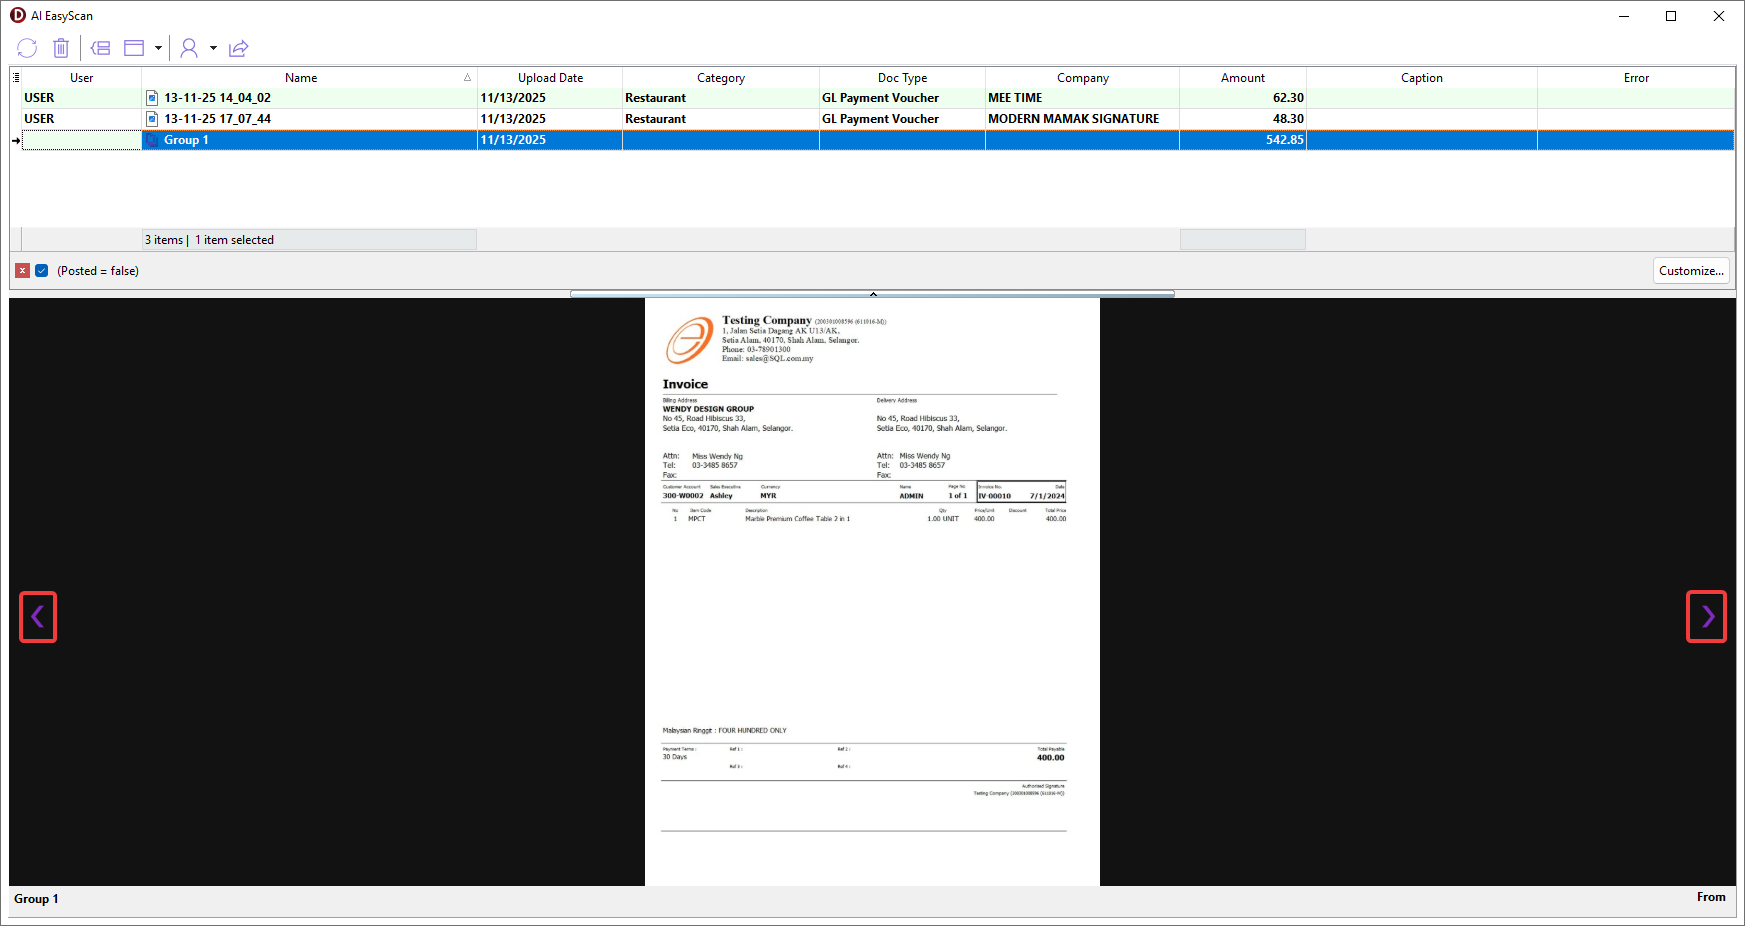The image size is (1745, 926).
Task: Collapse the preview pane splitter handle
Action: pyautogui.click(x=872, y=294)
